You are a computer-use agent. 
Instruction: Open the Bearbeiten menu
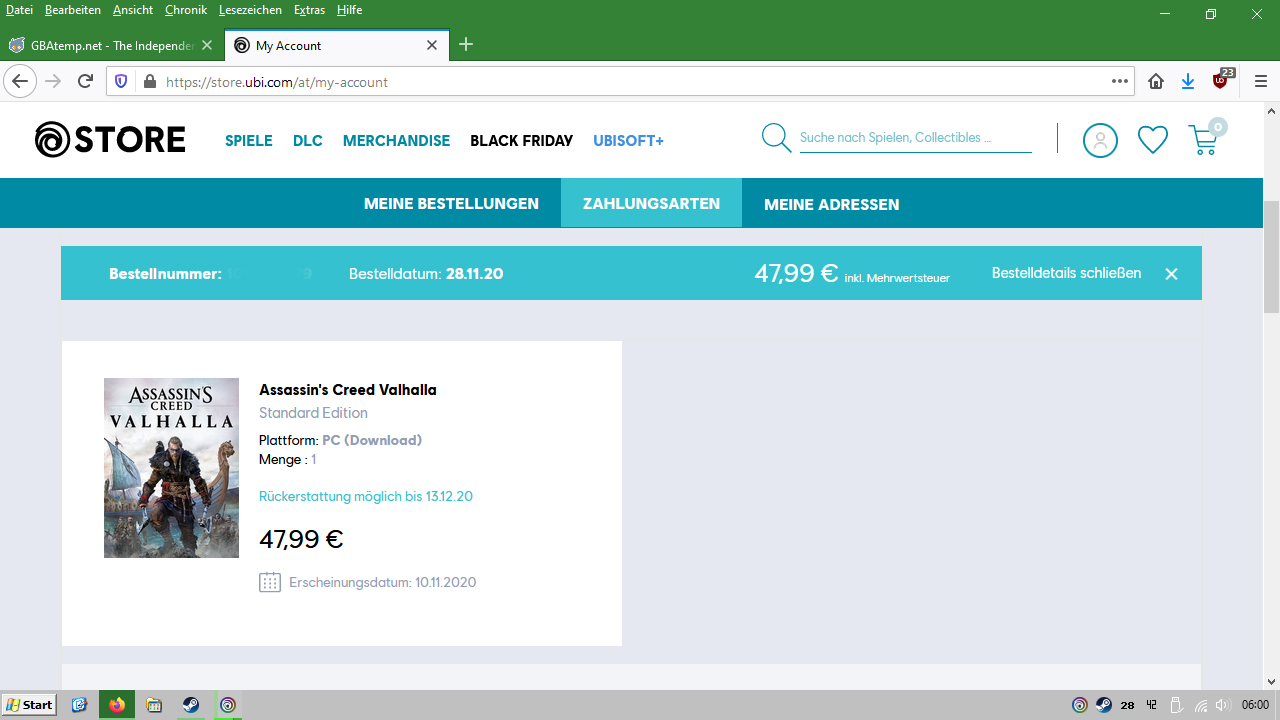[x=73, y=10]
